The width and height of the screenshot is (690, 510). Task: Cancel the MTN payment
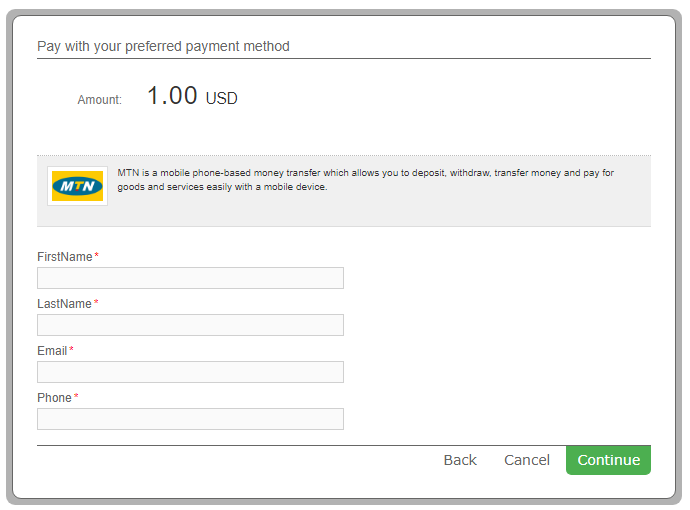[x=527, y=460]
